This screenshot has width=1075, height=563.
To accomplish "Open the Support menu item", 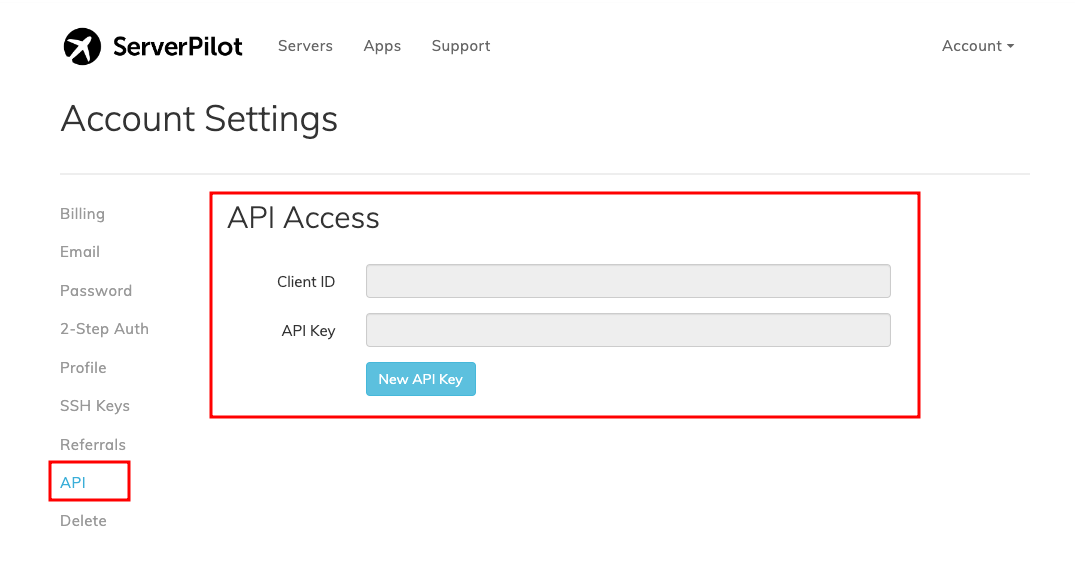I will click(x=461, y=46).
